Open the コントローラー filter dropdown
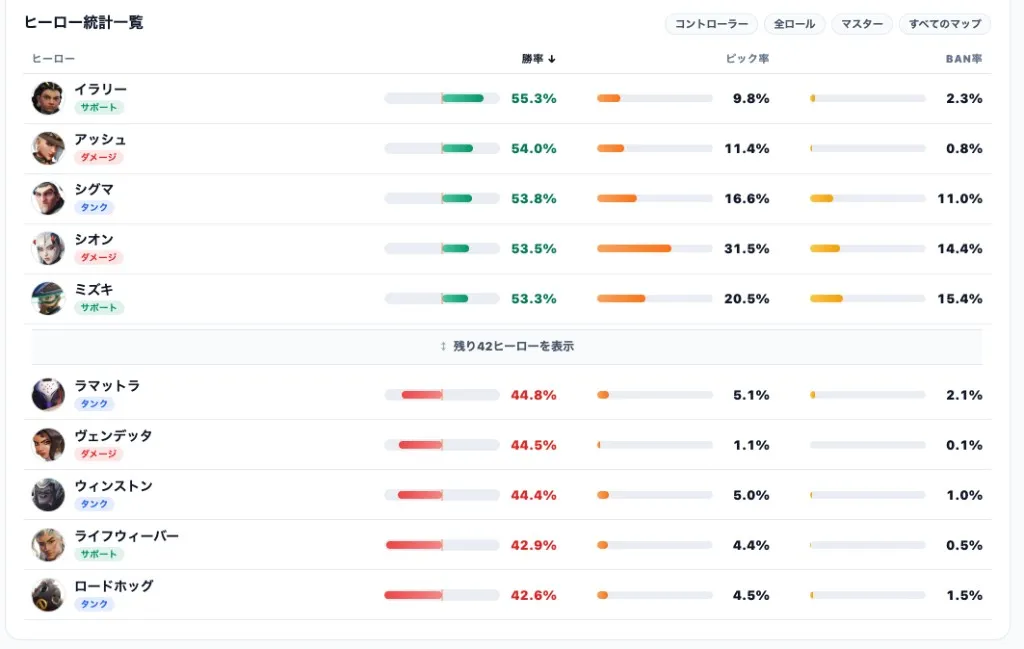Viewport: 1024px width, 649px height. tap(711, 24)
